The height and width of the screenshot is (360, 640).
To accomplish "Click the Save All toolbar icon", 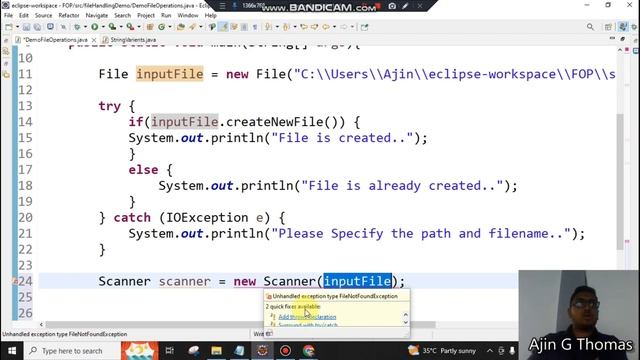I will point(37,27).
